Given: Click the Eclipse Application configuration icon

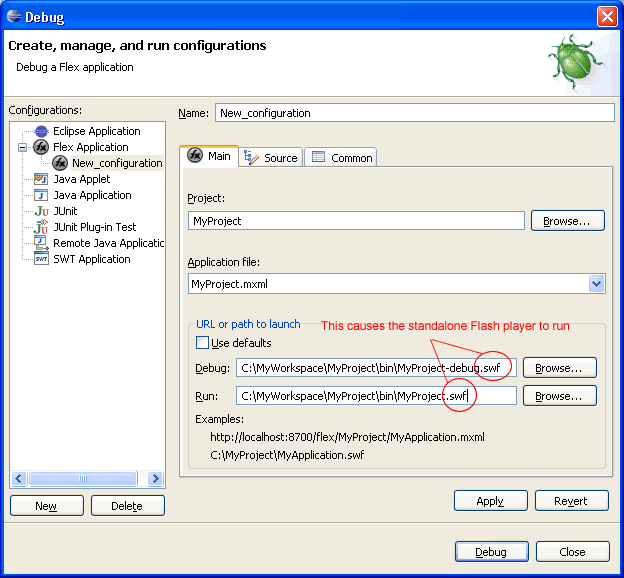Looking at the screenshot, I should click(41, 131).
